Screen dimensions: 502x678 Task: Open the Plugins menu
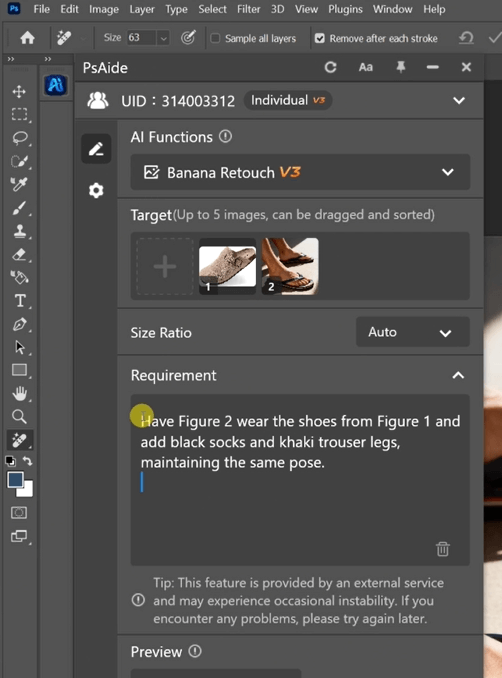tap(345, 9)
